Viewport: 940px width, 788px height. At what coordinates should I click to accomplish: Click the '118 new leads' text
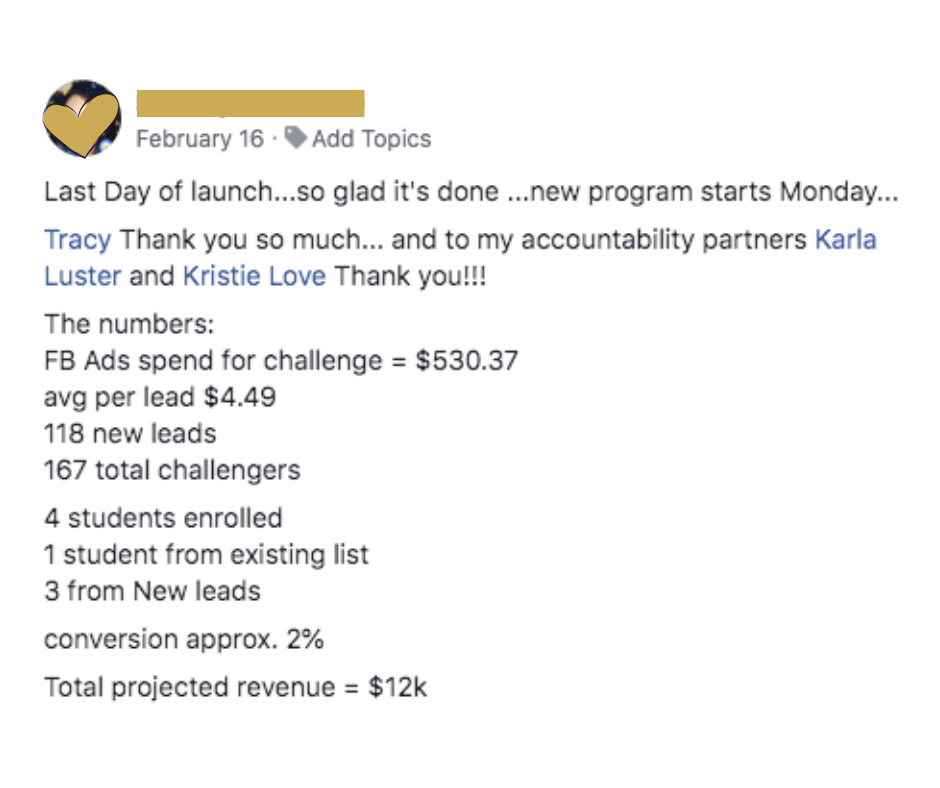(130, 433)
